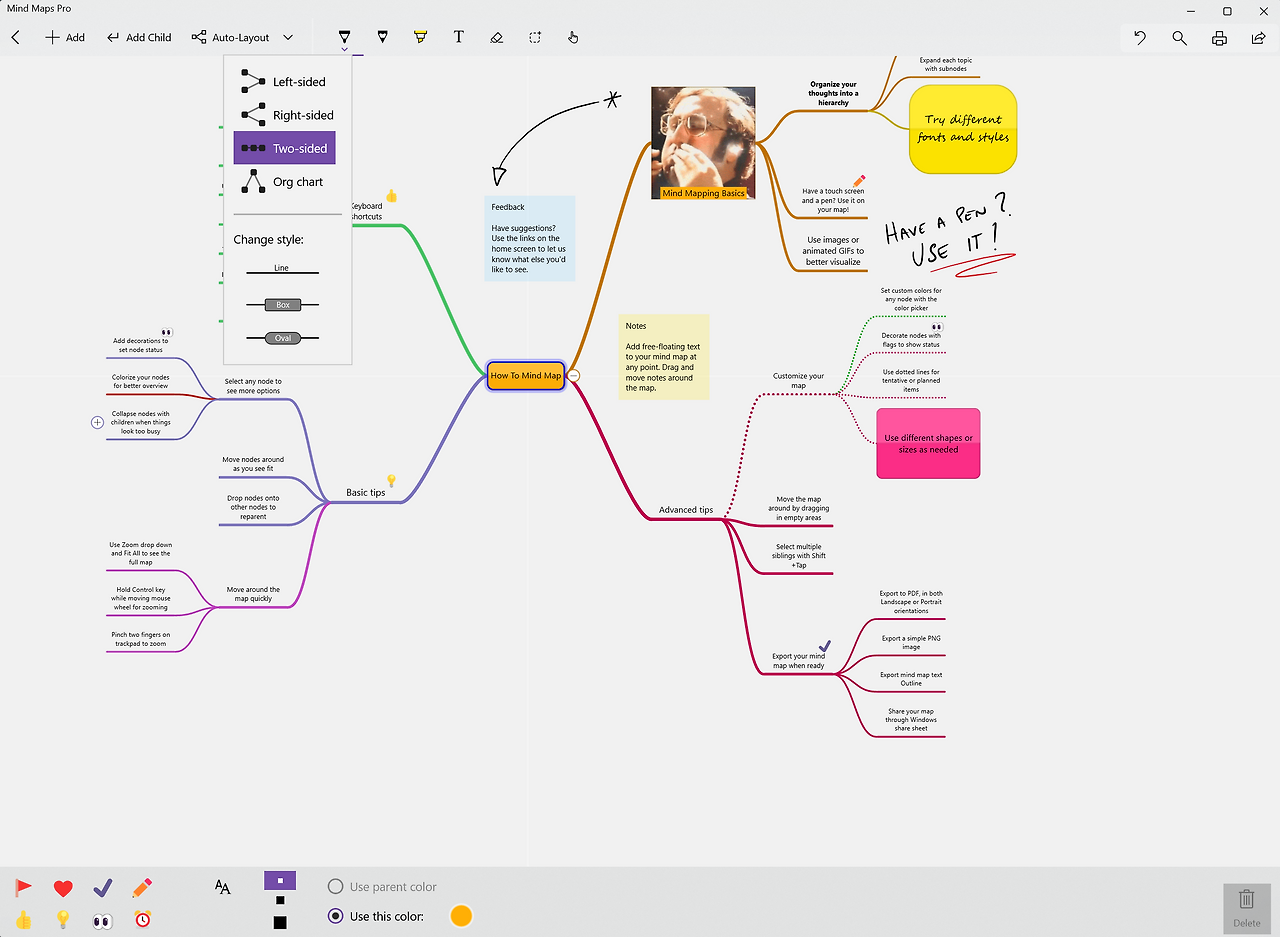Click the Add Child button
Image resolution: width=1280 pixels, height=937 pixels.
coord(139,37)
